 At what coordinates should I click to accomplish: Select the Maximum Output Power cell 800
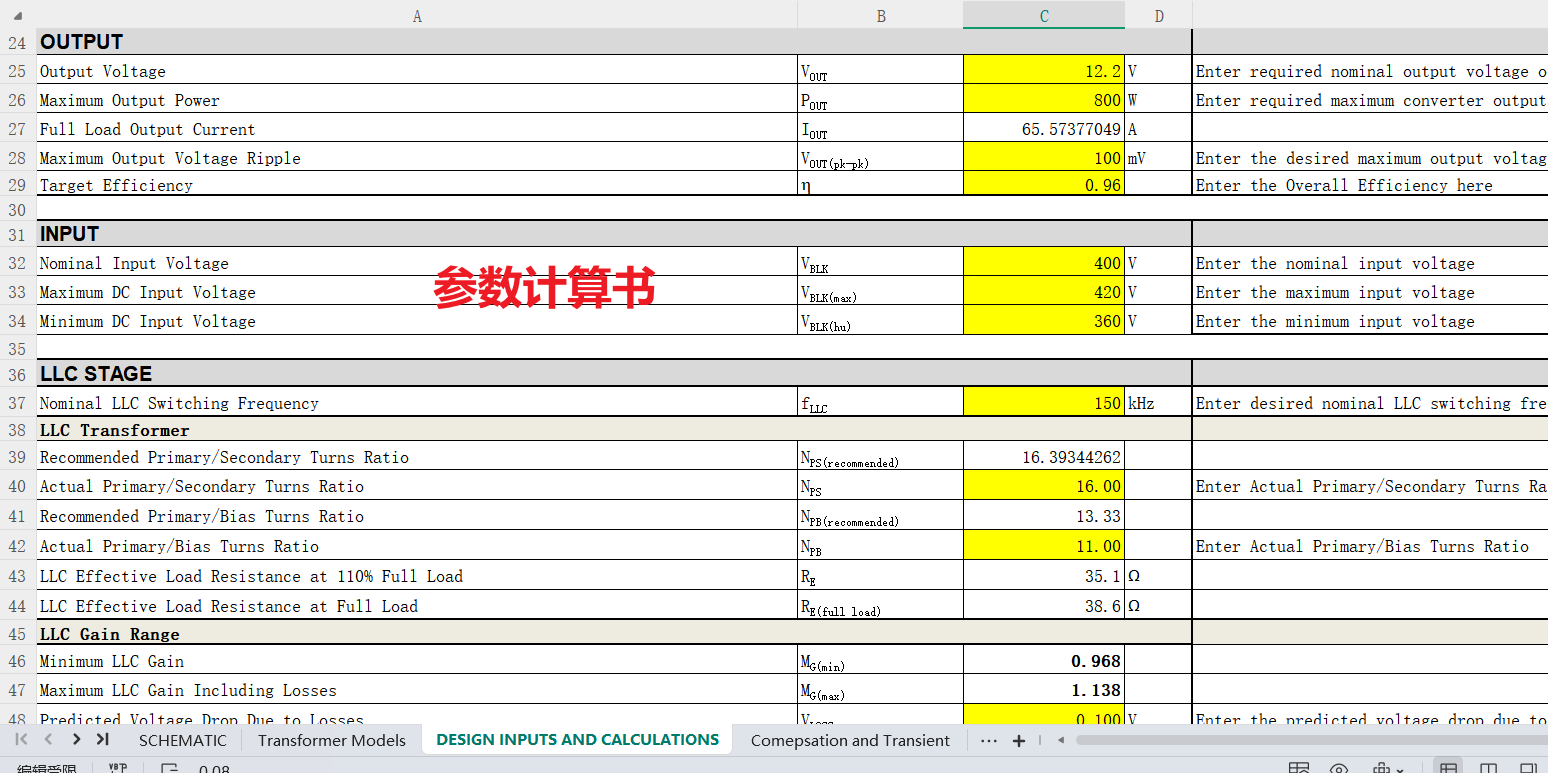pyautogui.click(x=1043, y=100)
